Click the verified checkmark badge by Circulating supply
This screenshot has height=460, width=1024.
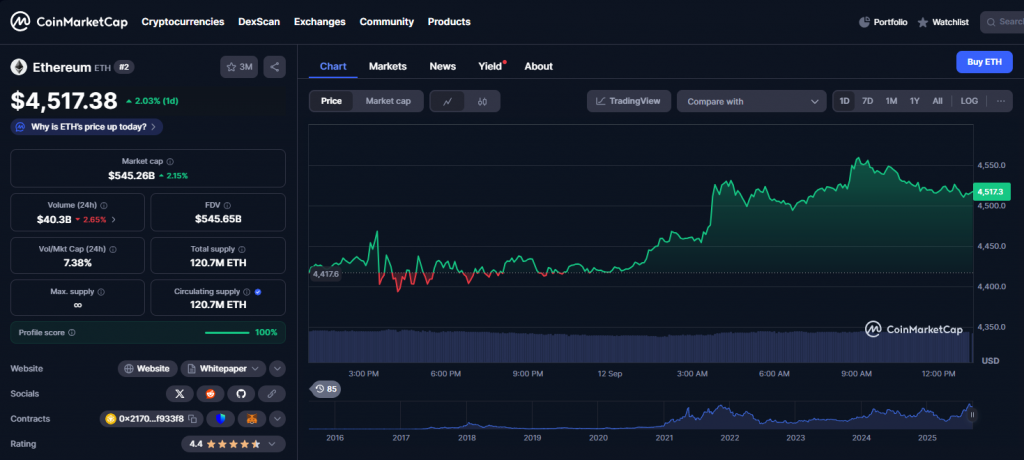[x=257, y=292]
